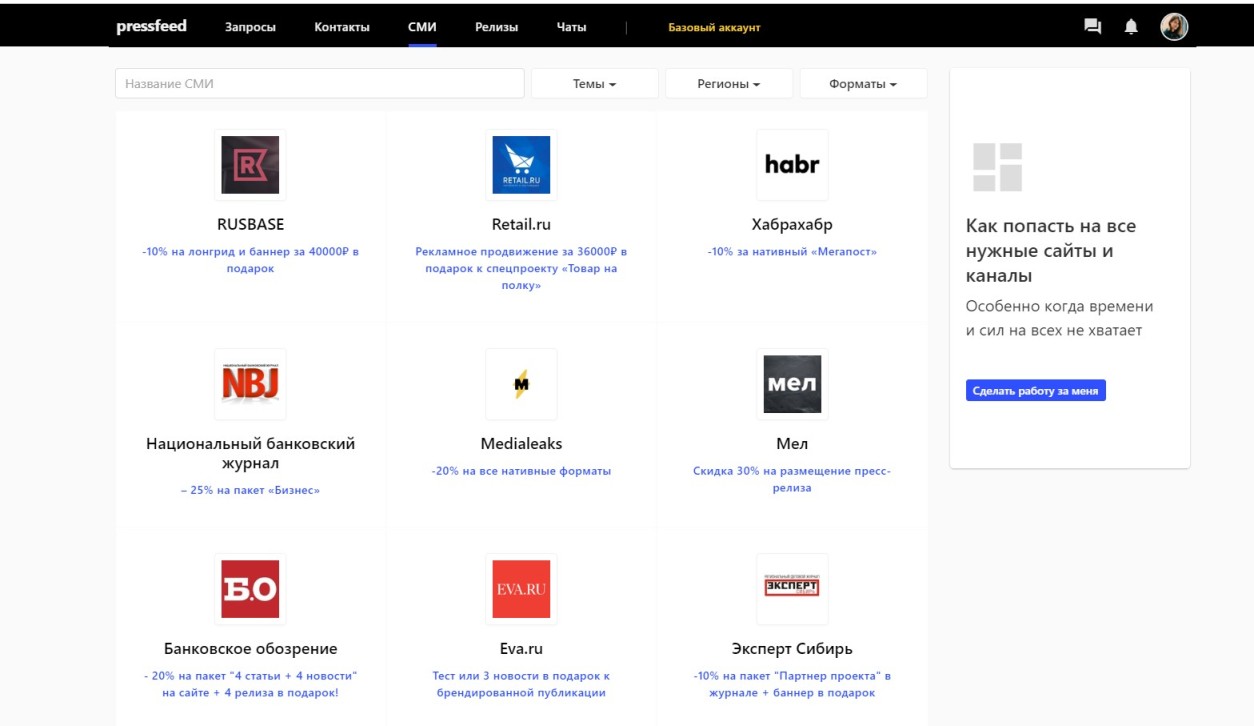Click the Retail.ru shopping cart logo

[x=521, y=165]
